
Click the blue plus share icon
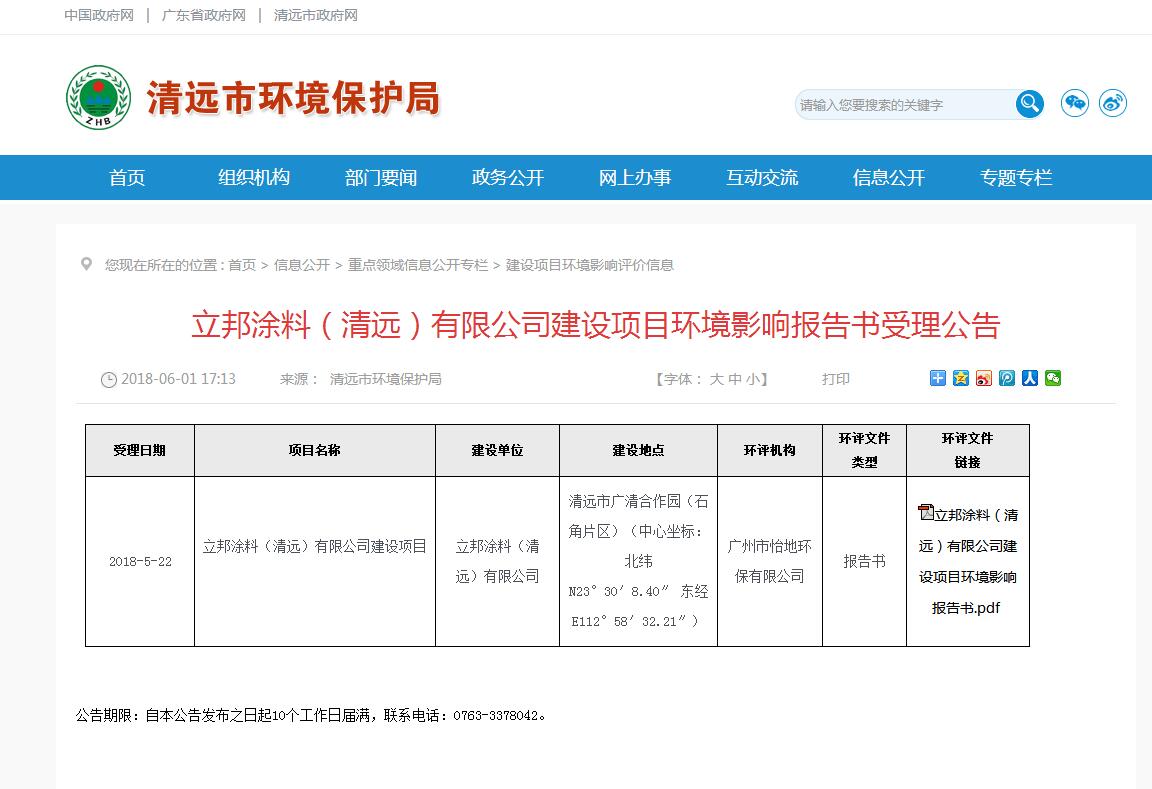coord(938,378)
